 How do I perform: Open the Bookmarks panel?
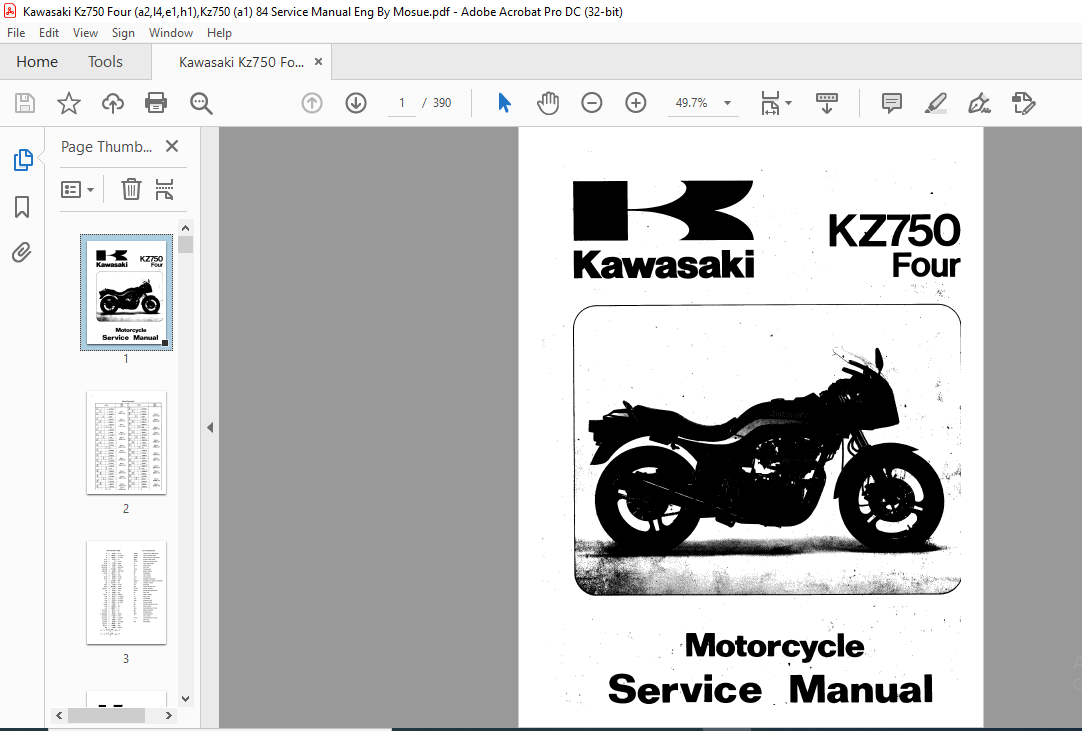pyautogui.click(x=22, y=206)
